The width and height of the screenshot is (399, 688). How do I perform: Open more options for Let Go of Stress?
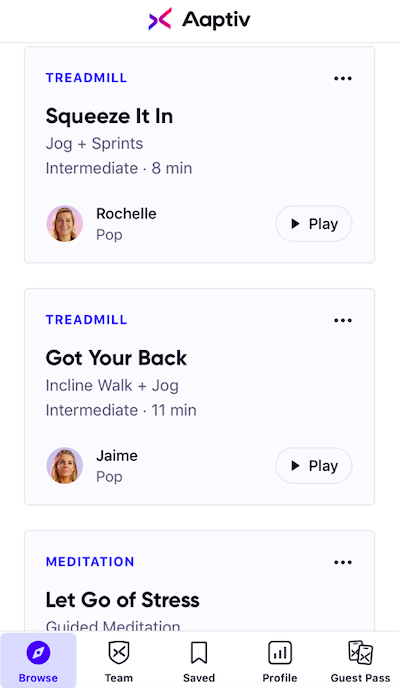[342, 562]
